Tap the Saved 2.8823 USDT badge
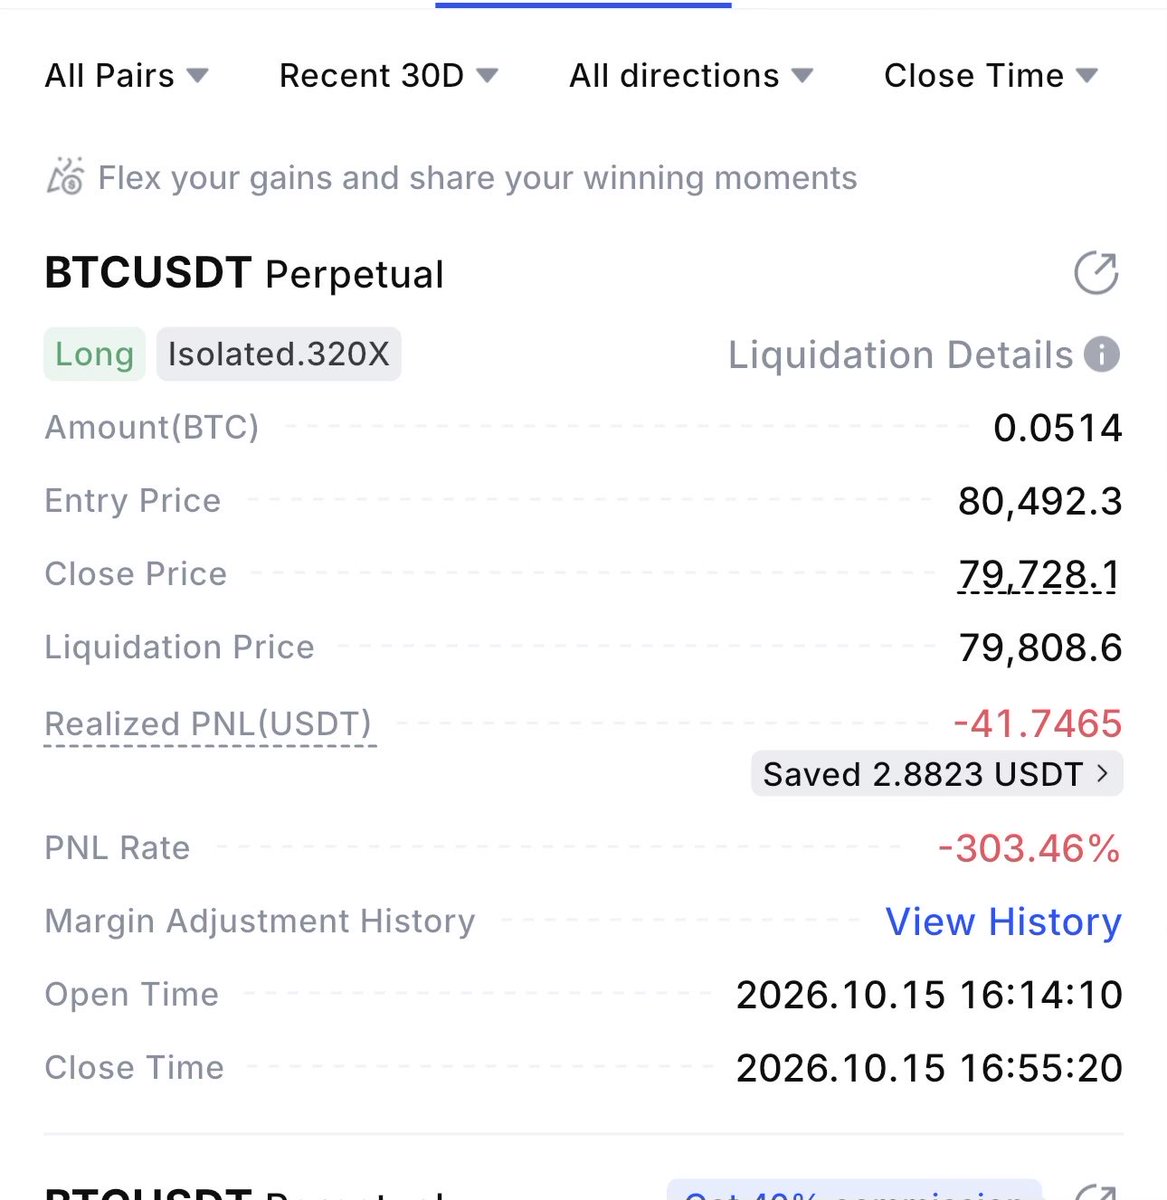 coord(937,773)
